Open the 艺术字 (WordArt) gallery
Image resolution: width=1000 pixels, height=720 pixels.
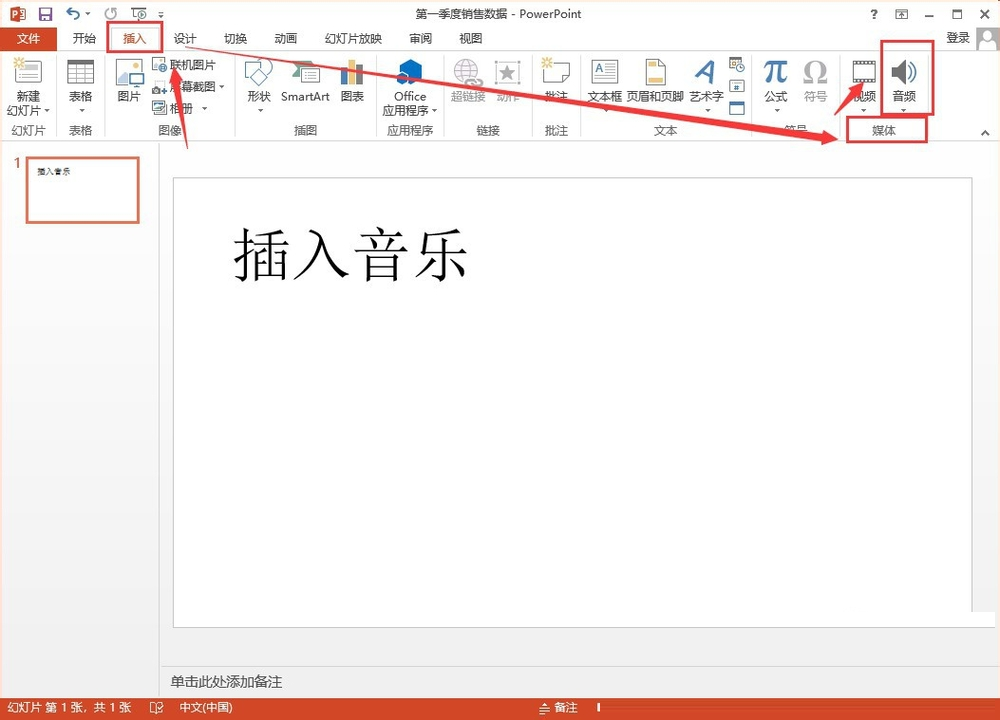click(x=707, y=86)
